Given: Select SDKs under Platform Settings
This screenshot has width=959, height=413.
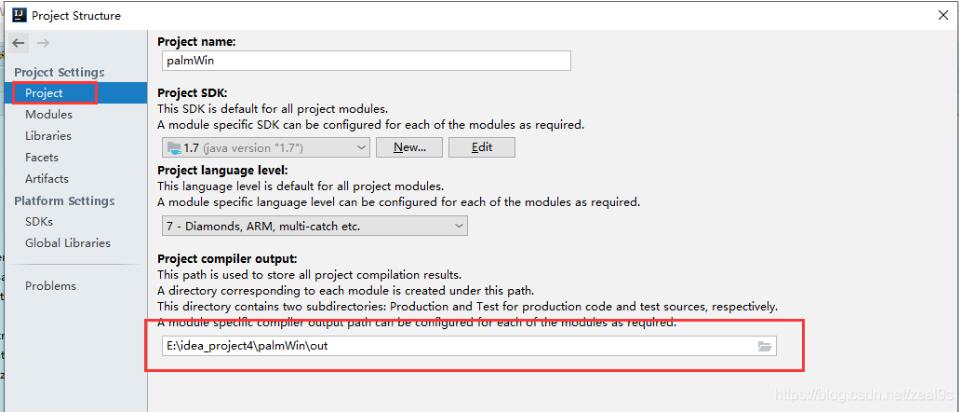Looking at the screenshot, I should click(39, 221).
